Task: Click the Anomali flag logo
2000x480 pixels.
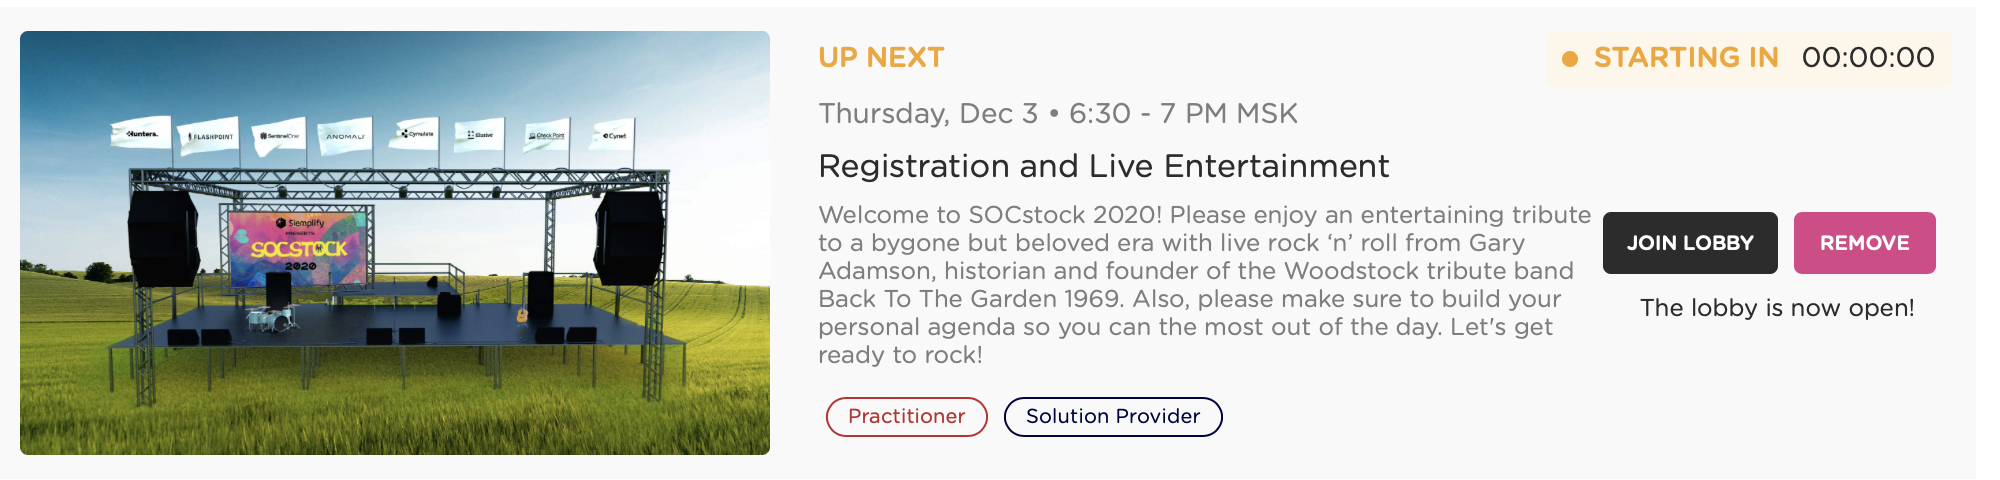Action: pyautogui.click(x=346, y=136)
